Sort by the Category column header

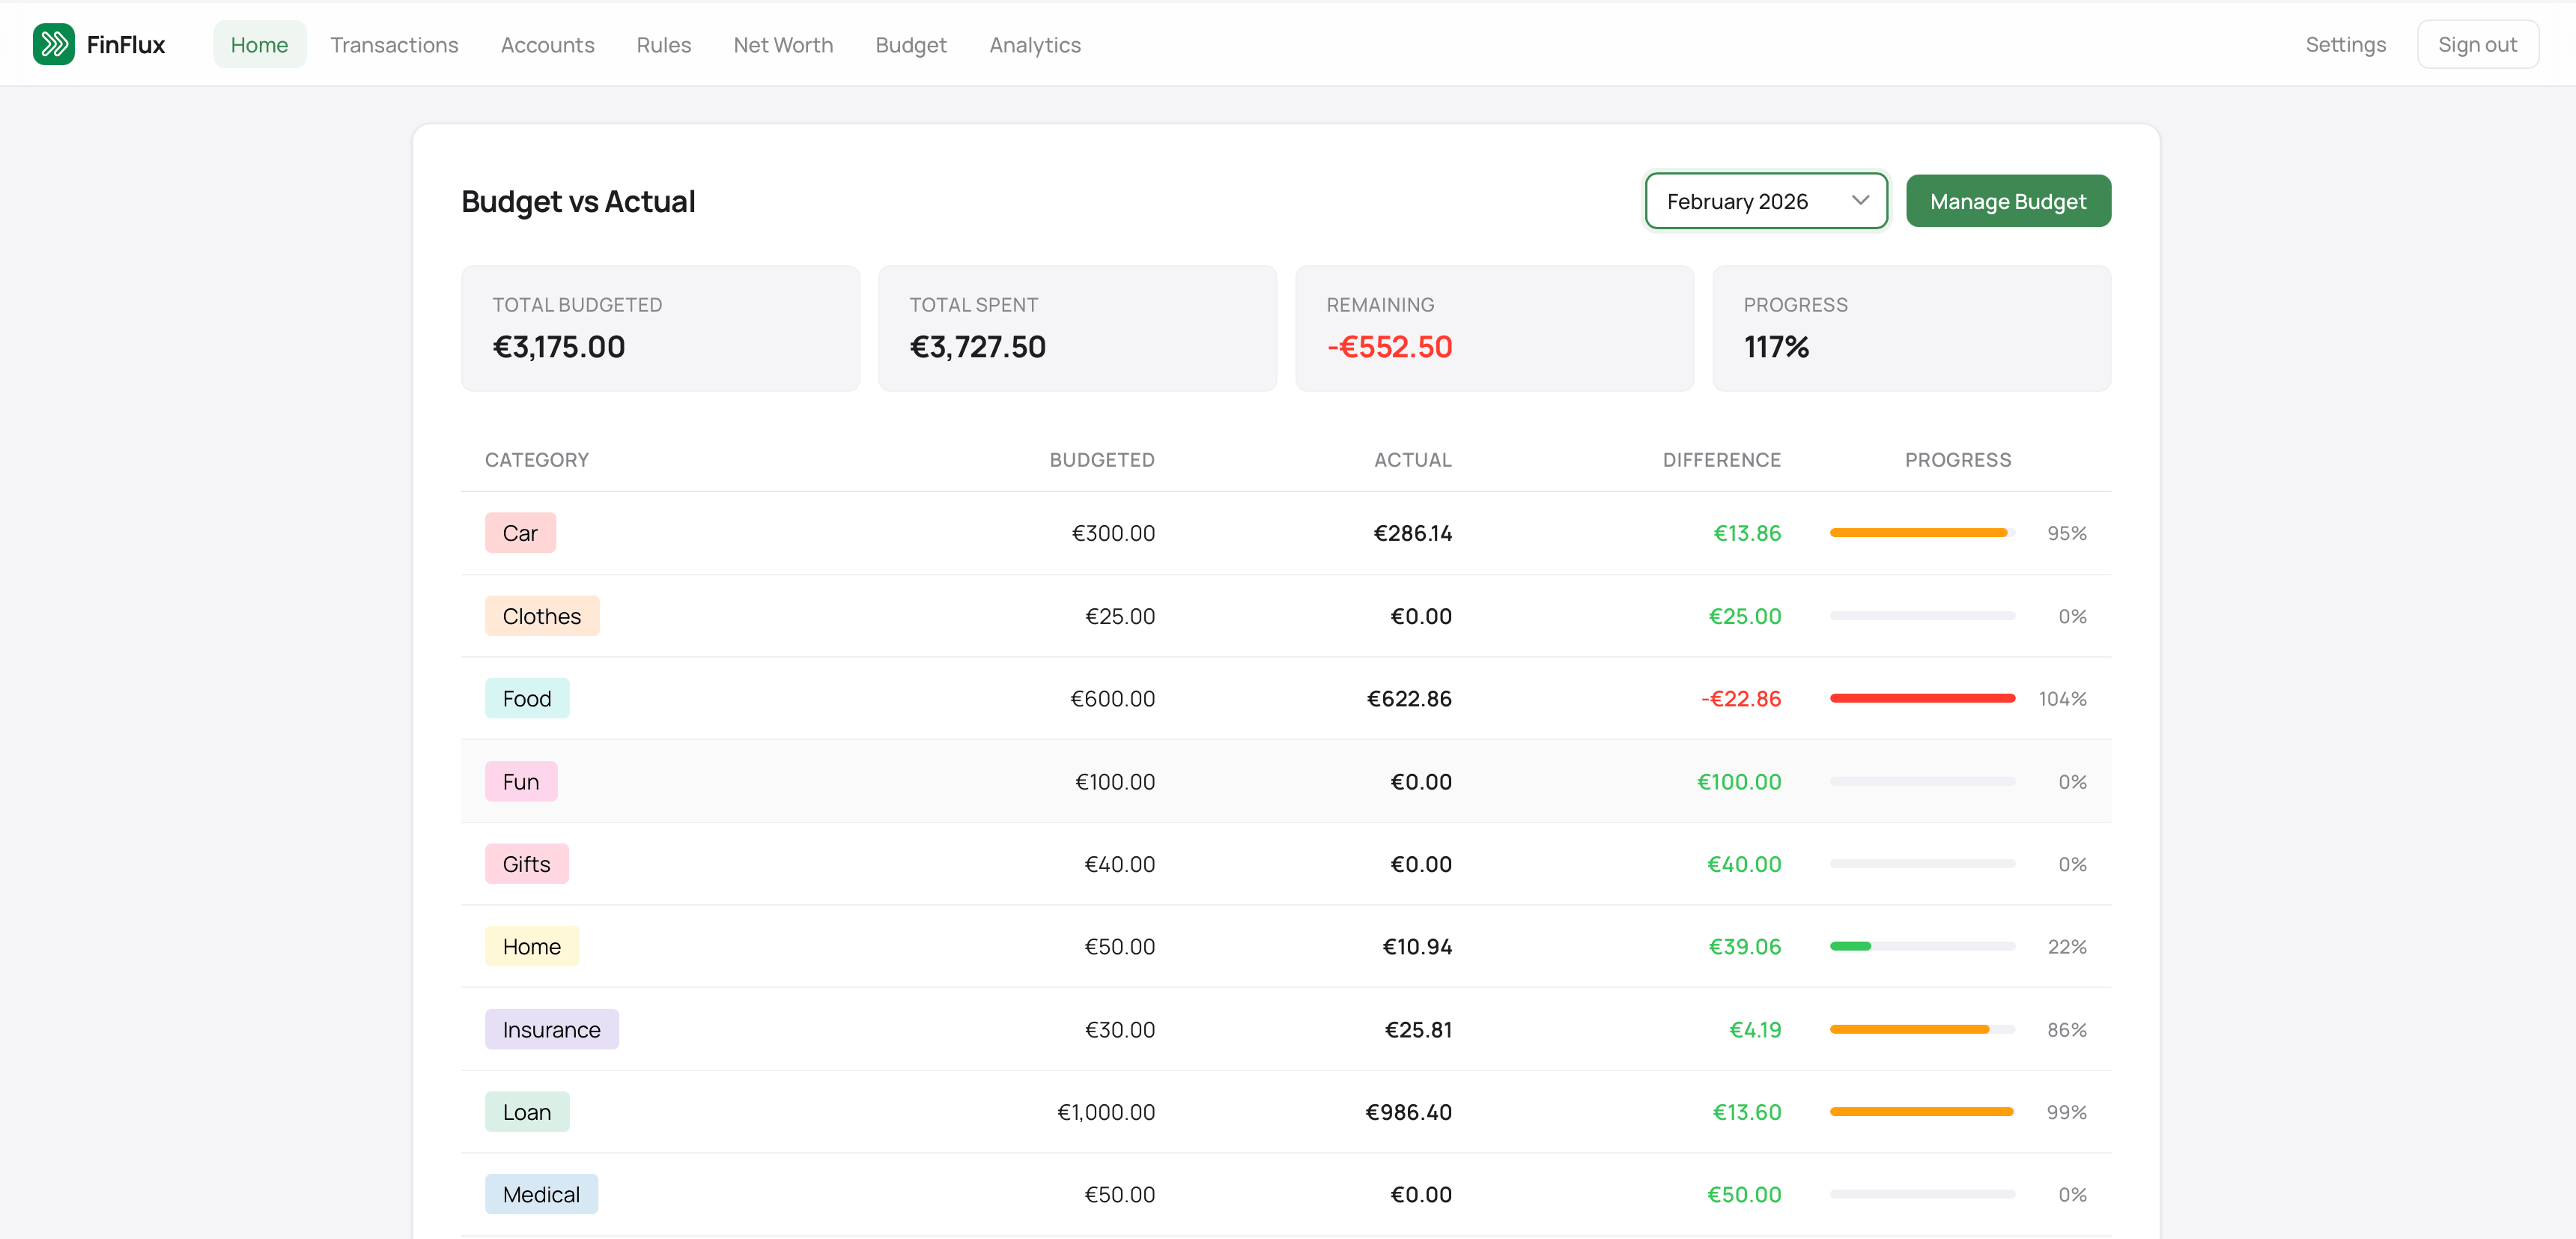[x=537, y=460]
